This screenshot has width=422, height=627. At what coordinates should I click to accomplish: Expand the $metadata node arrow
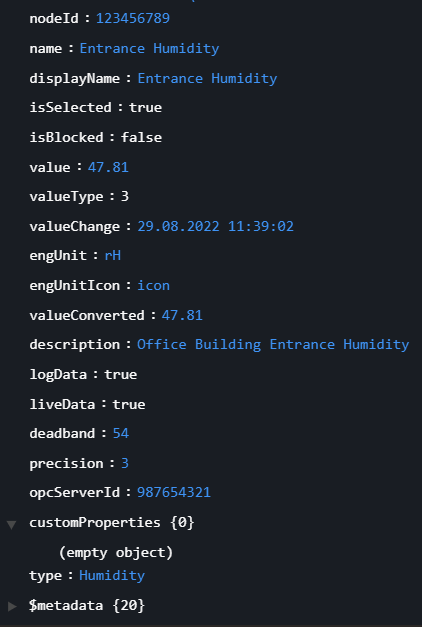pyautogui.click(x=12, y=606)
